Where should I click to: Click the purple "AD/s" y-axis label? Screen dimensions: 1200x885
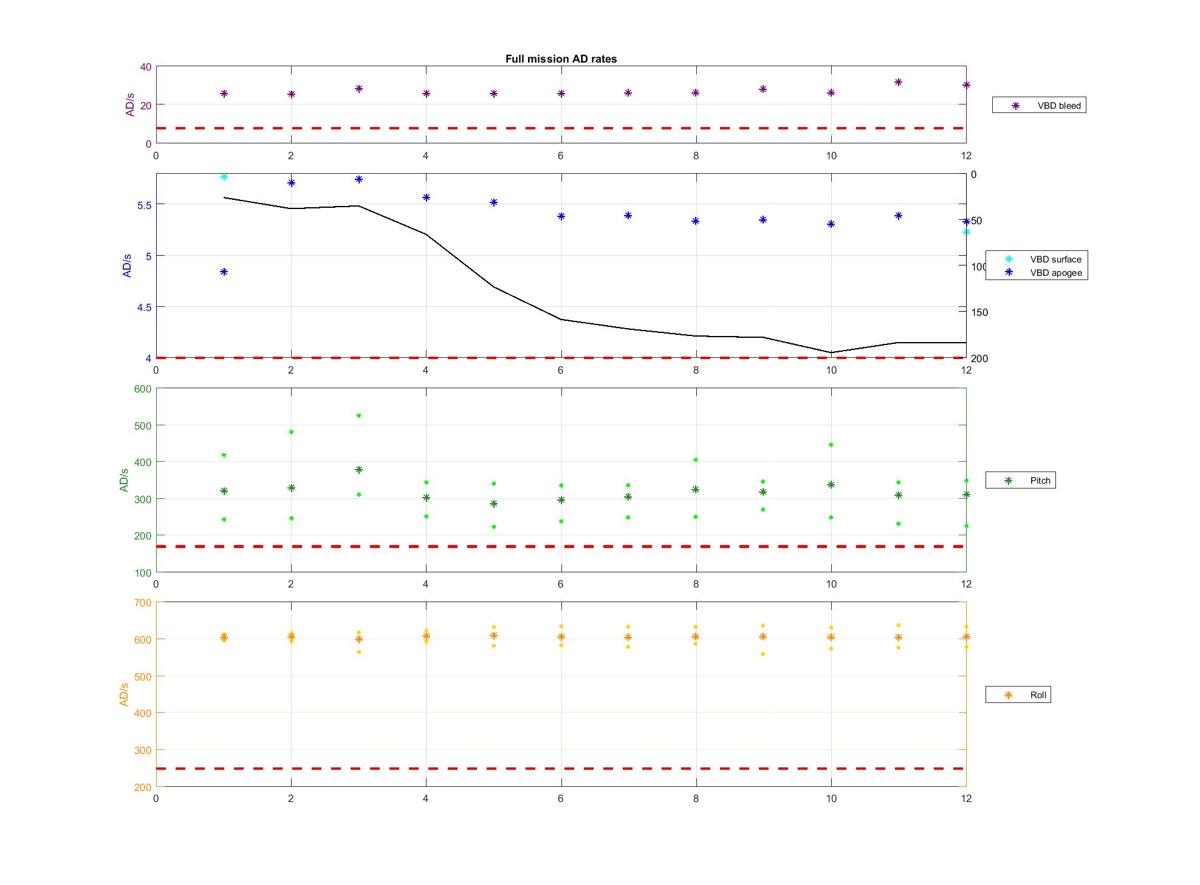point(130,105)
